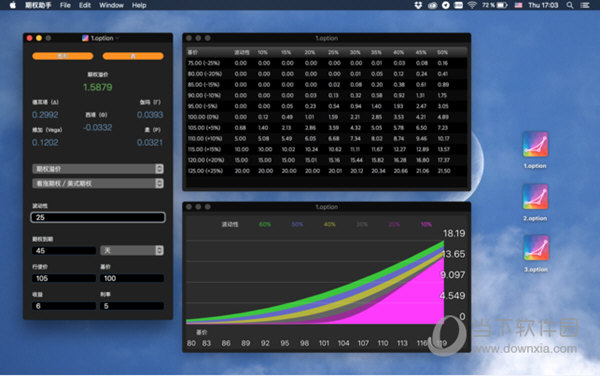600x376 pixels.
Task: Select the 3.option desktop file icon
Action: [536, 247]
